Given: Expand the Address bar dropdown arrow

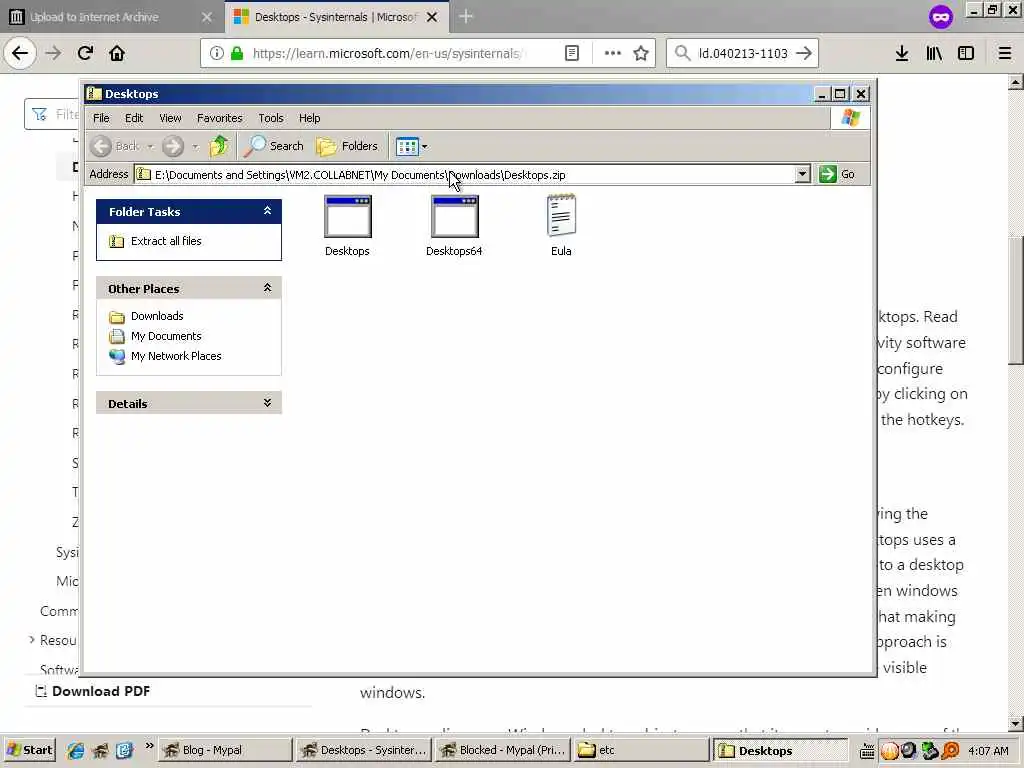Looking at the screenshot, I should [x=803, y=174].
